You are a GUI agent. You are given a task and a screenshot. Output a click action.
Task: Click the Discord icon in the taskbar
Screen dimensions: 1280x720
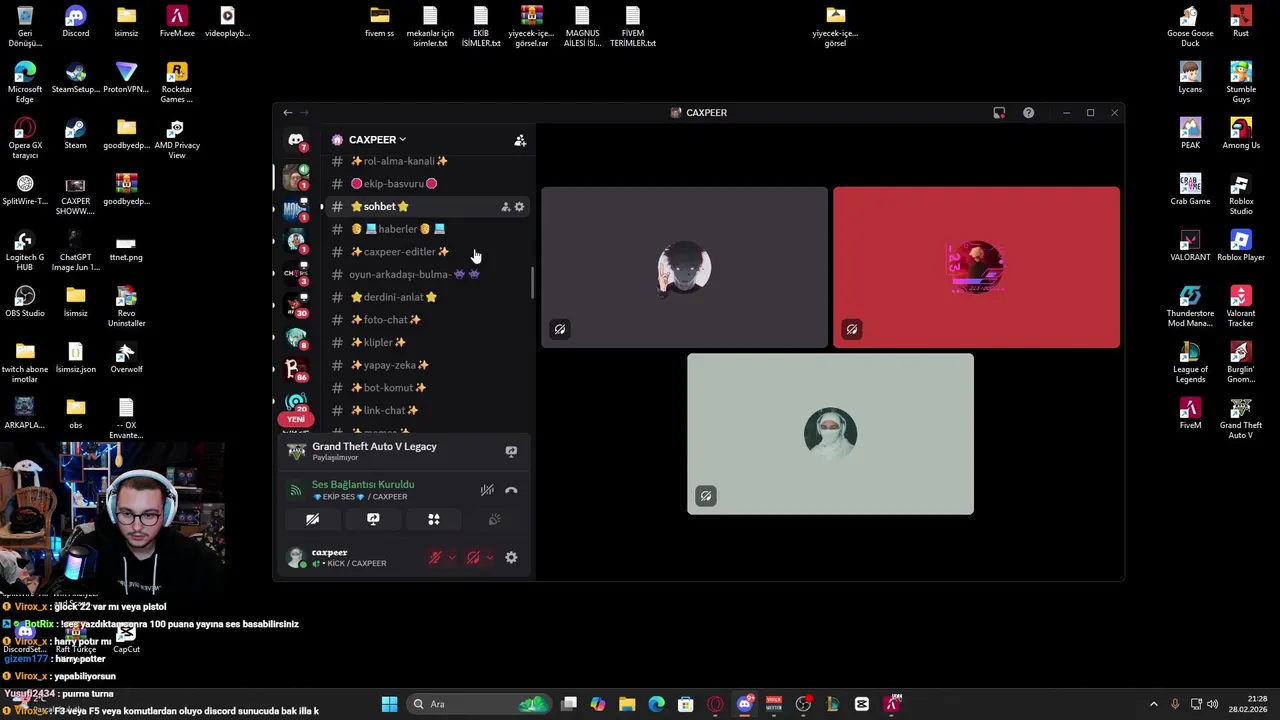coord(744,704)
